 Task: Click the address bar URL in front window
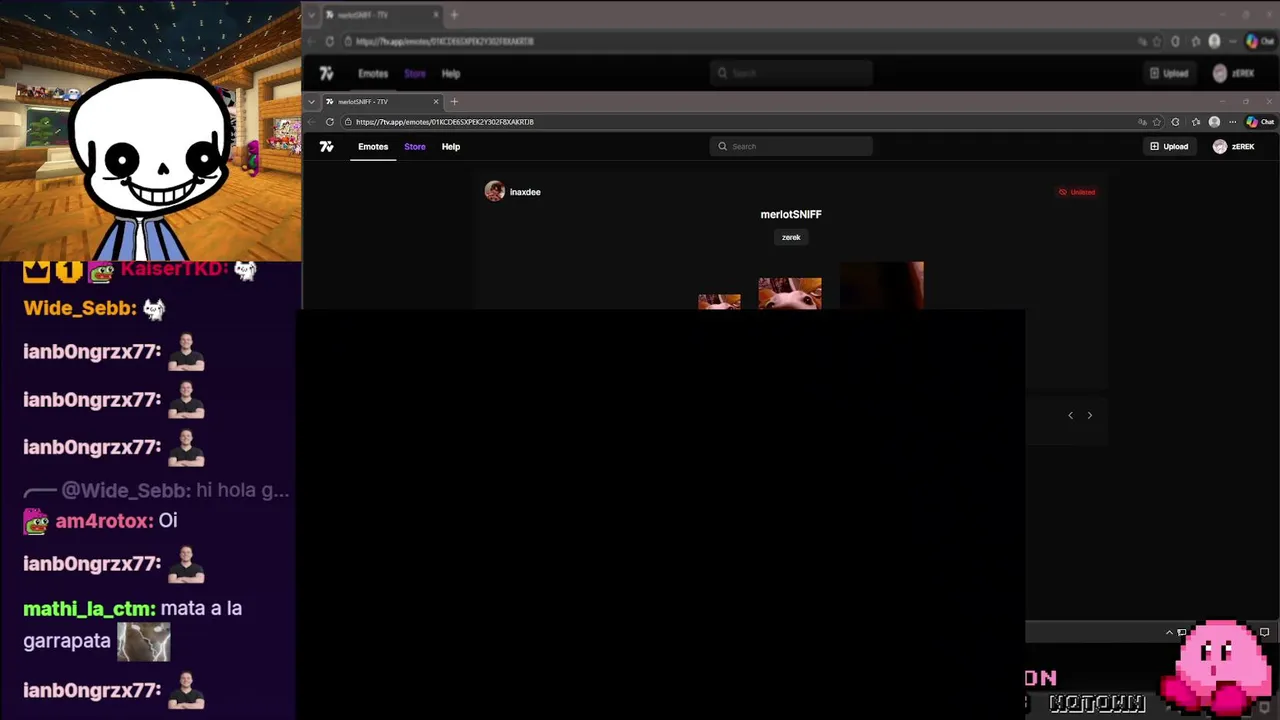click(x=445, y=122)
